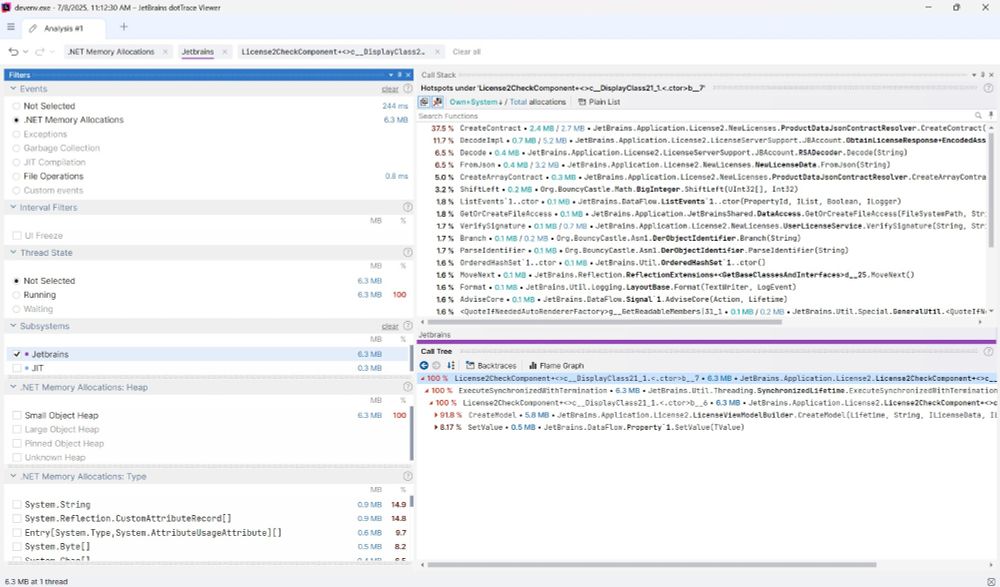1000x587 pixels.
Task: Collapse the Interval Filters section
Action: [13, 207]
